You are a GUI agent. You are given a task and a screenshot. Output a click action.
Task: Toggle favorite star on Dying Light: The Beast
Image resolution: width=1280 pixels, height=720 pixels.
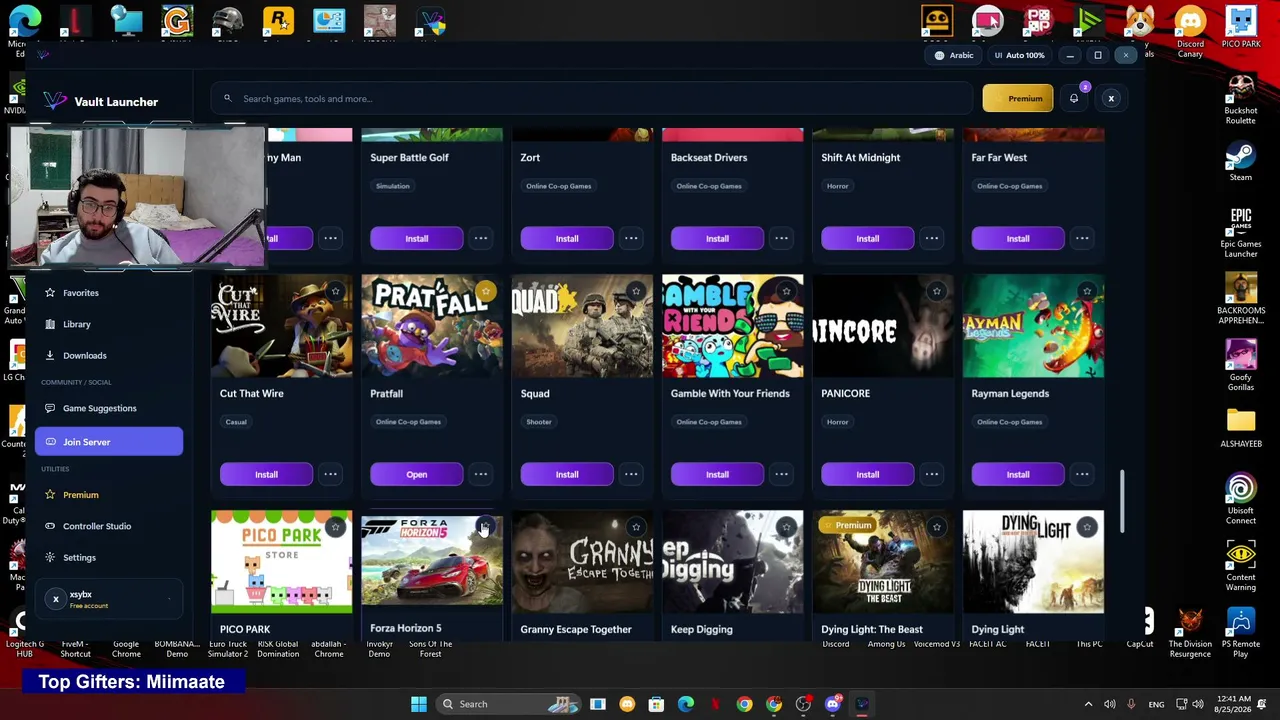click(x=936, y=527)
